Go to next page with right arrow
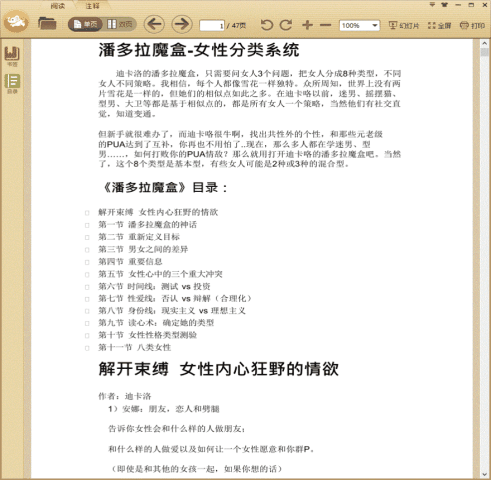This screenshot has width=491, height=480. (x=182, y=24)
